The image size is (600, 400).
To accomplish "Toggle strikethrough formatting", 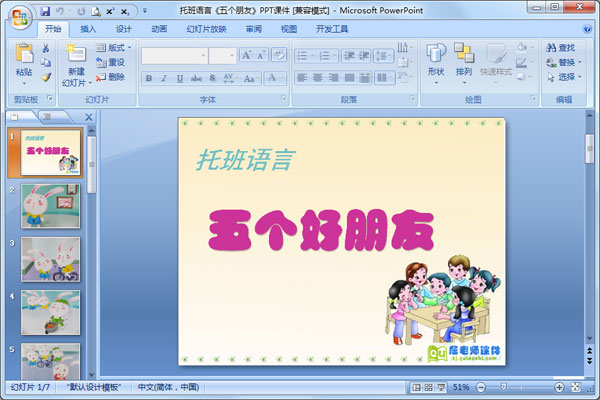I will 196,78.
